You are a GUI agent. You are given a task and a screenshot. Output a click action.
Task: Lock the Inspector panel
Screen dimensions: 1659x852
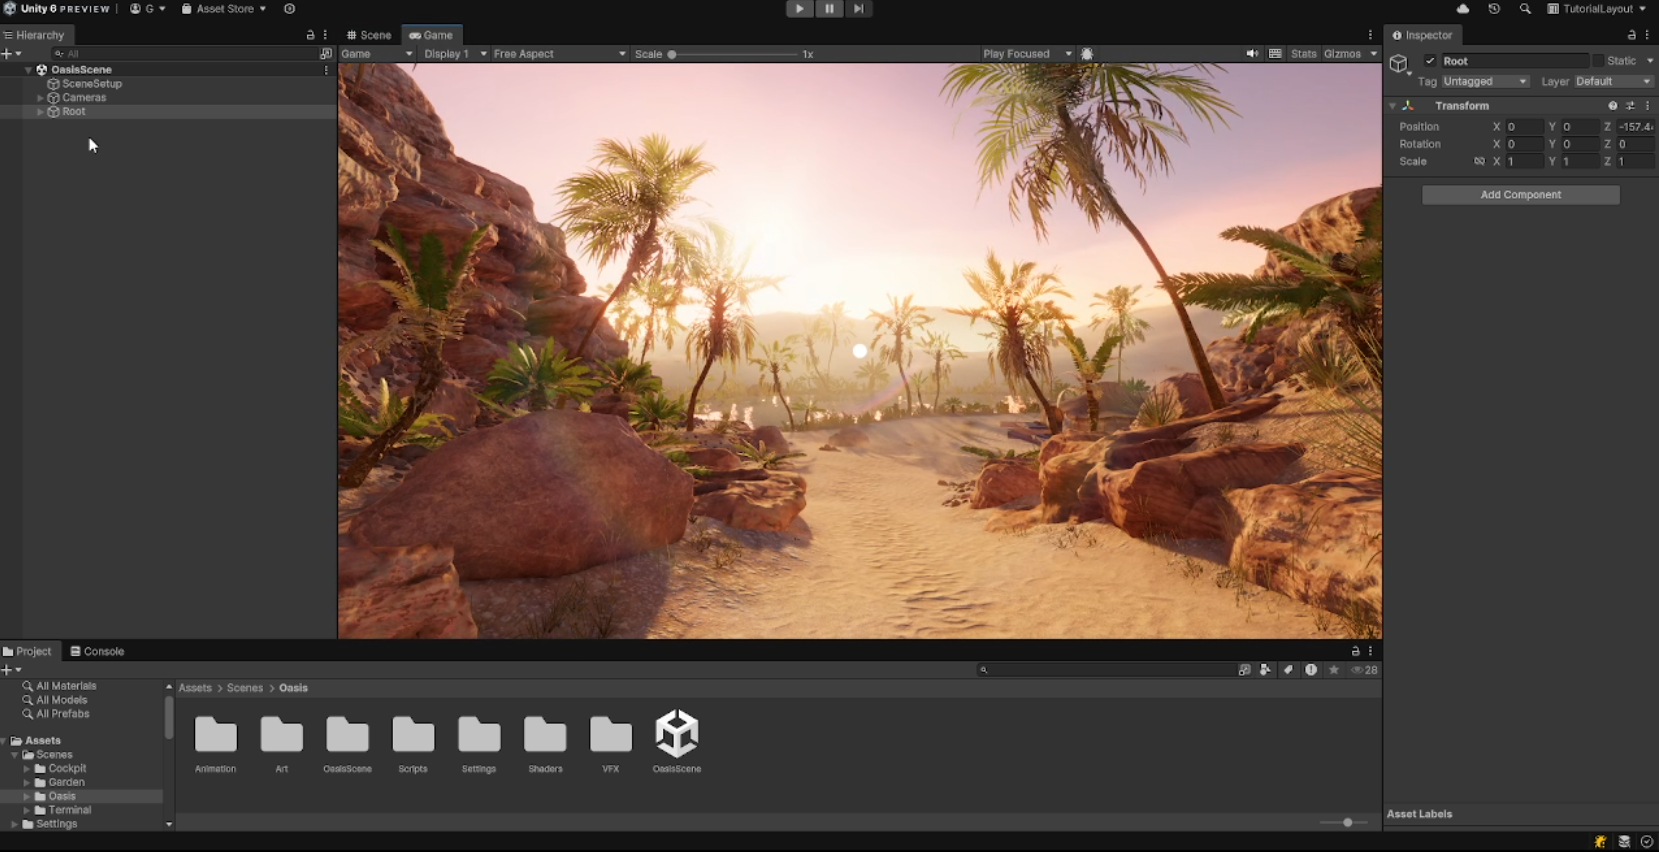[x=1632, y=35]
